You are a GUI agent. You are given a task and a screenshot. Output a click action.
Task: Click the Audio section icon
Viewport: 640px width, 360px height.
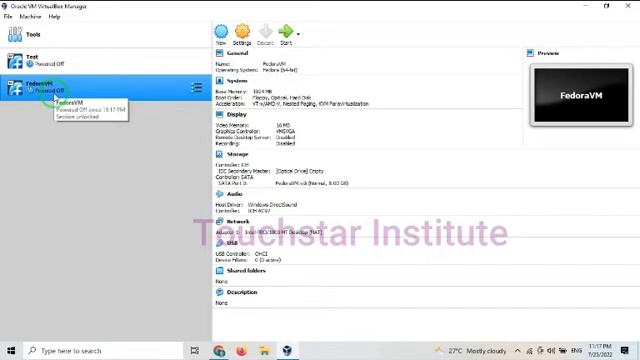coord(220,194)
